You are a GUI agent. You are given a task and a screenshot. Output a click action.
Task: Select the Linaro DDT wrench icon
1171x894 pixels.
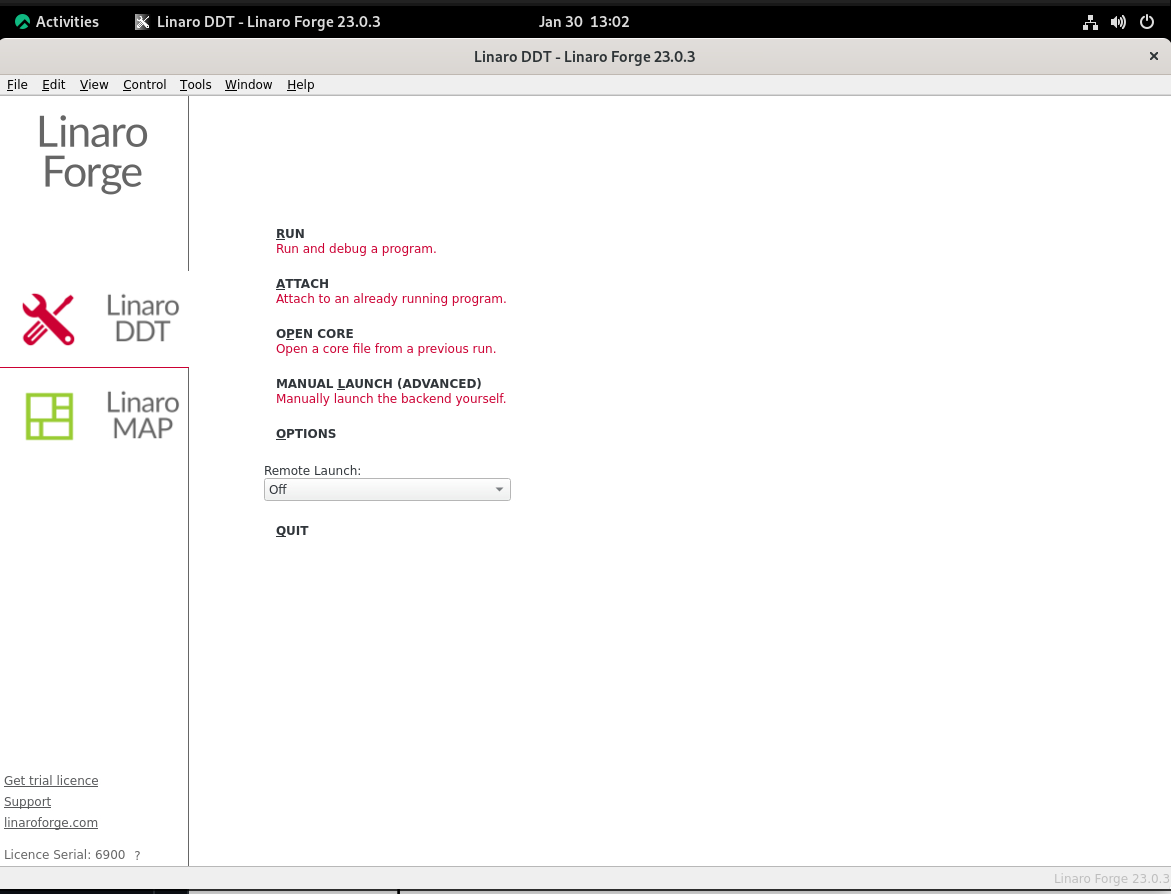coord(49,320)
